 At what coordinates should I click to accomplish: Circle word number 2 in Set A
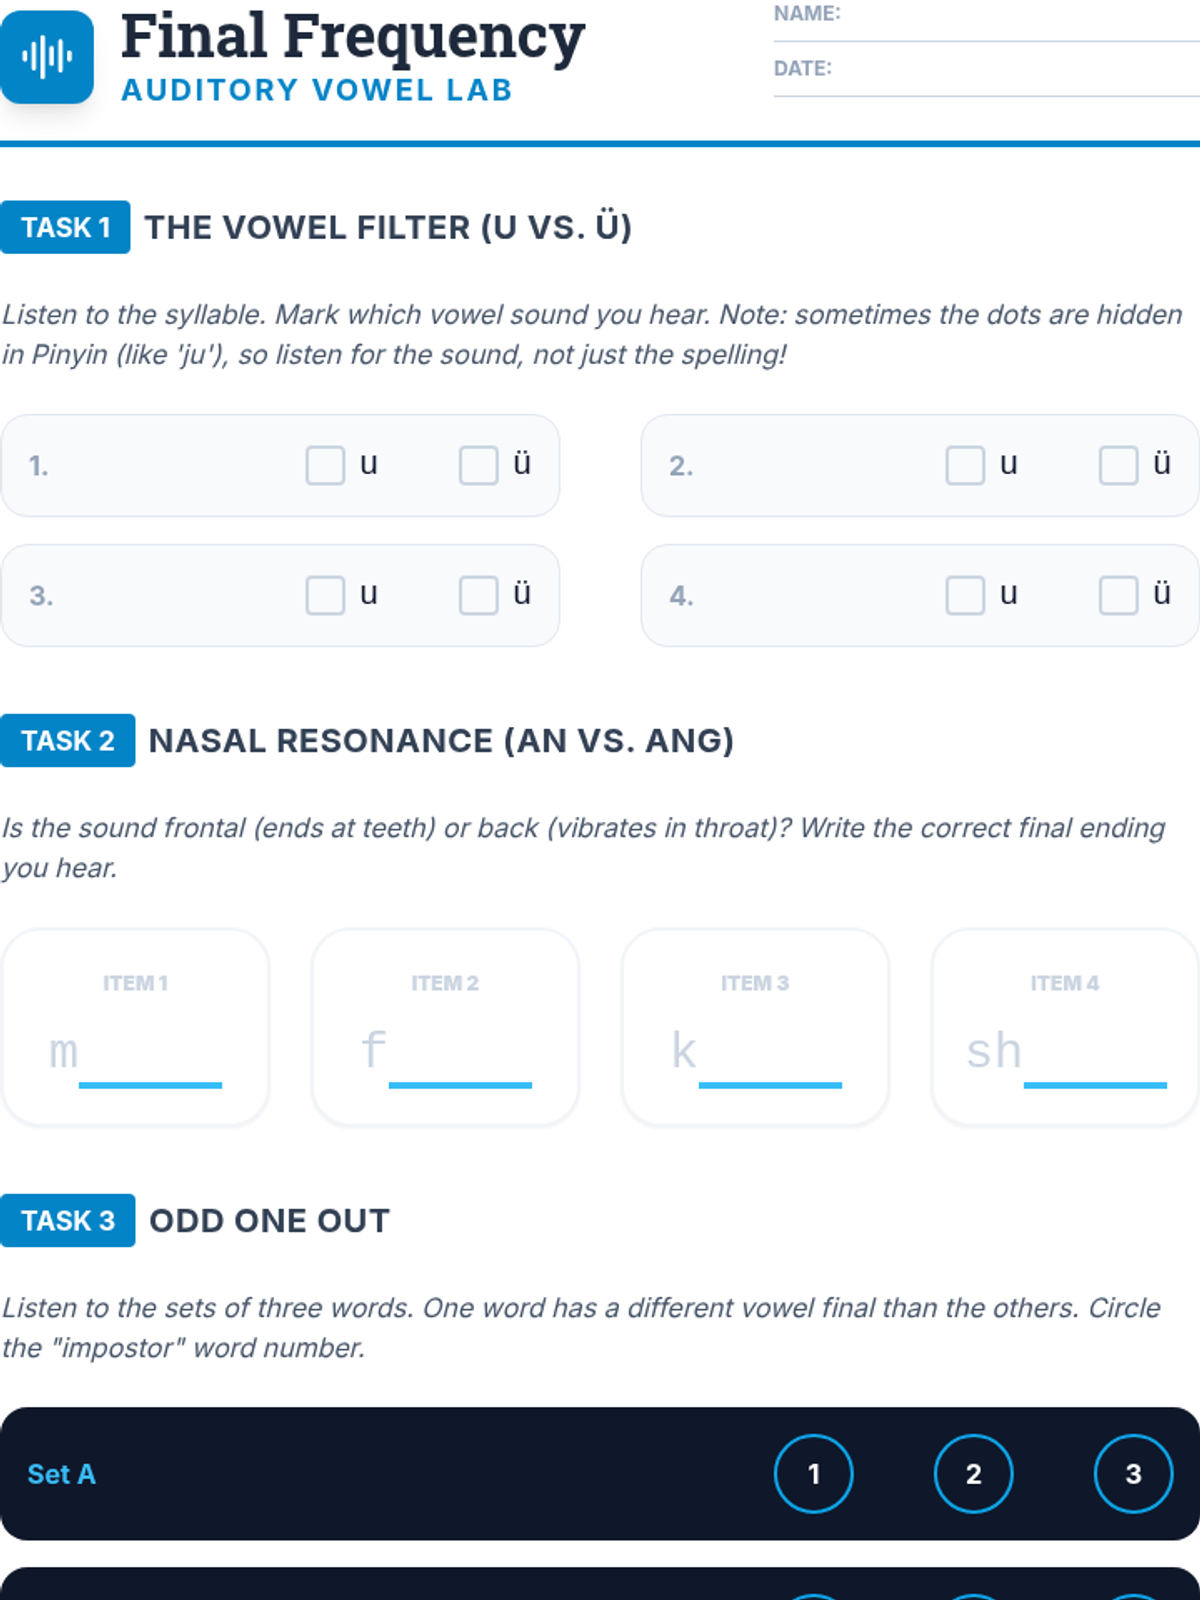coord(973,1474)
